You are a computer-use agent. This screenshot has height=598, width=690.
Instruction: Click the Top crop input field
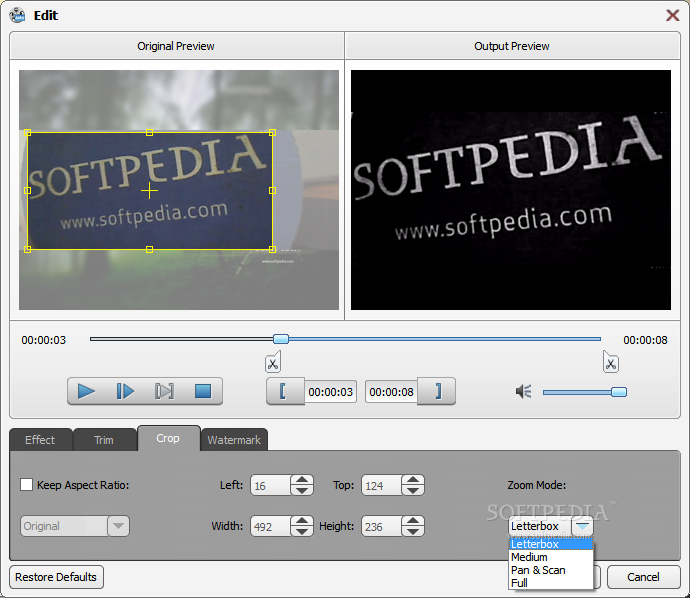[382, 485]
